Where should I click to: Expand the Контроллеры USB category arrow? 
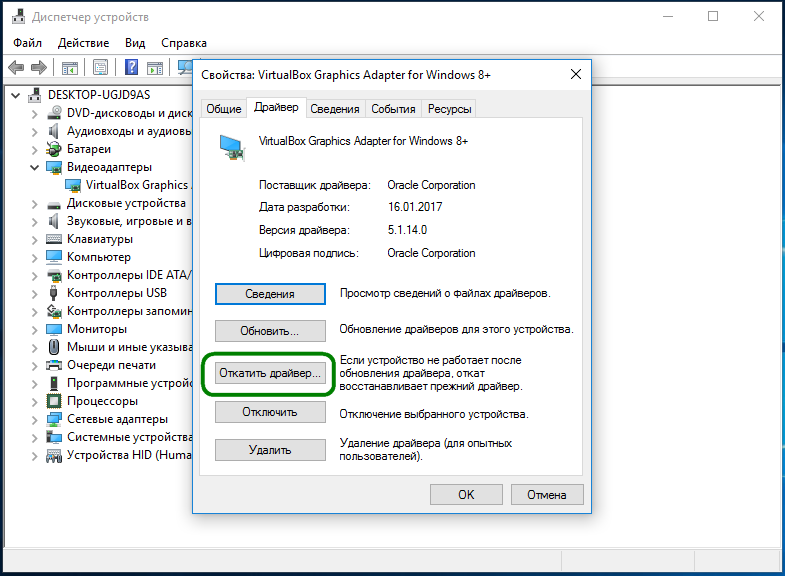35,294
